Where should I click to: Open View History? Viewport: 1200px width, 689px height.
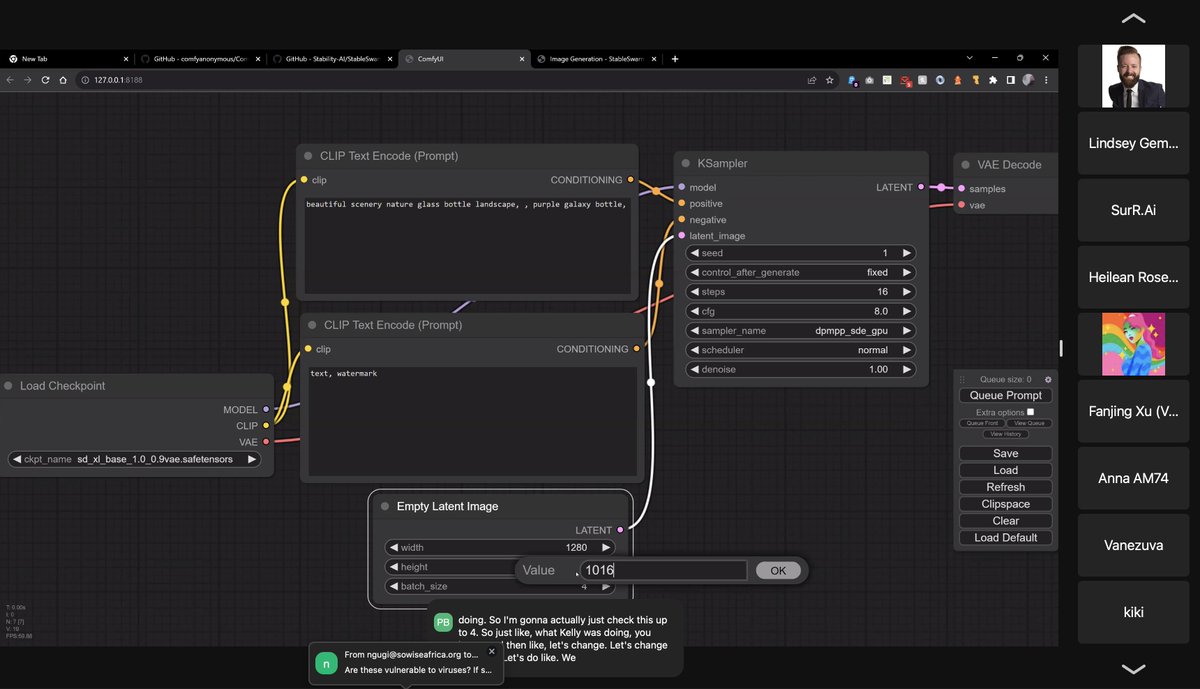[x=1006, y=434]
